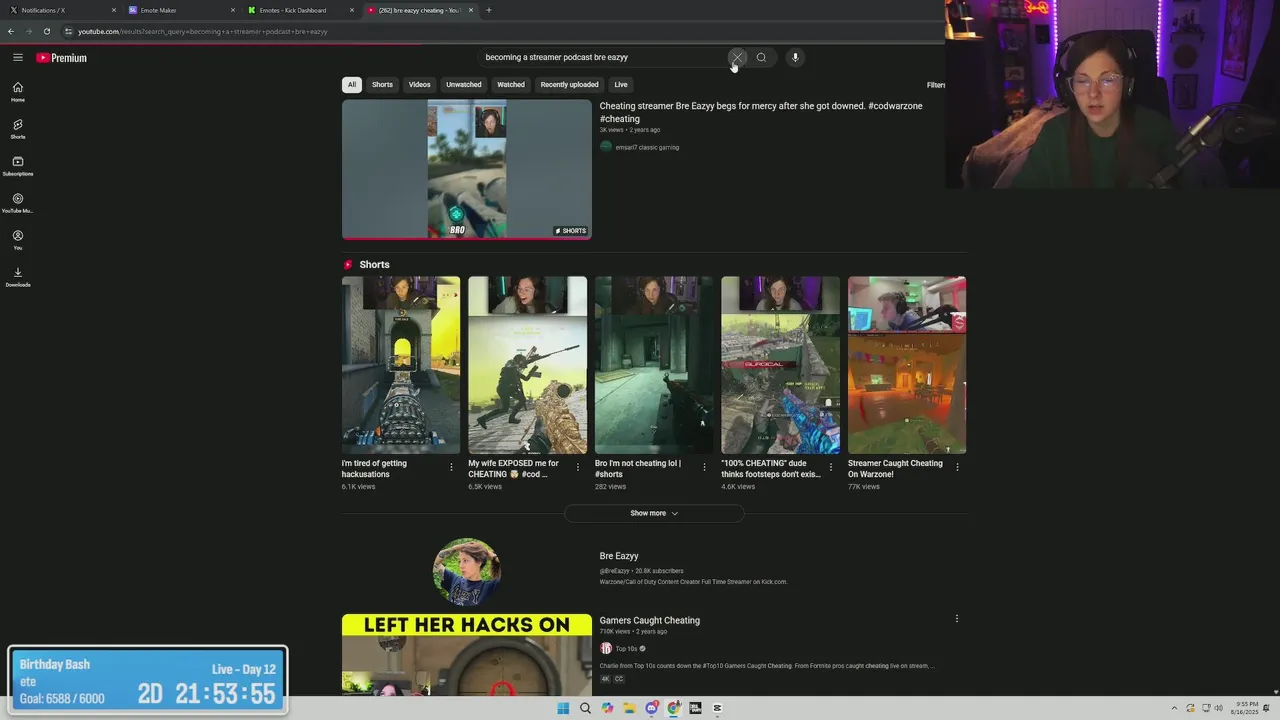Go back with the browser arrow
Viewport: 1280px width, 720px height.
(x=11, y=31)
